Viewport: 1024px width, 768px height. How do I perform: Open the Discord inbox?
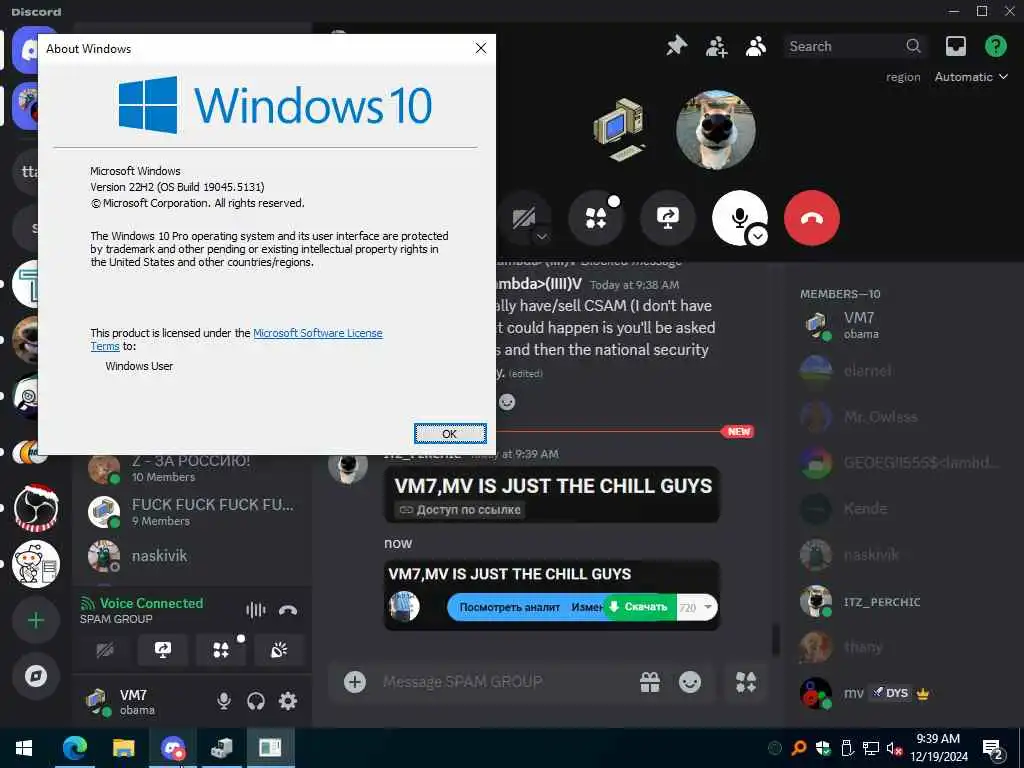pos(956,46)
